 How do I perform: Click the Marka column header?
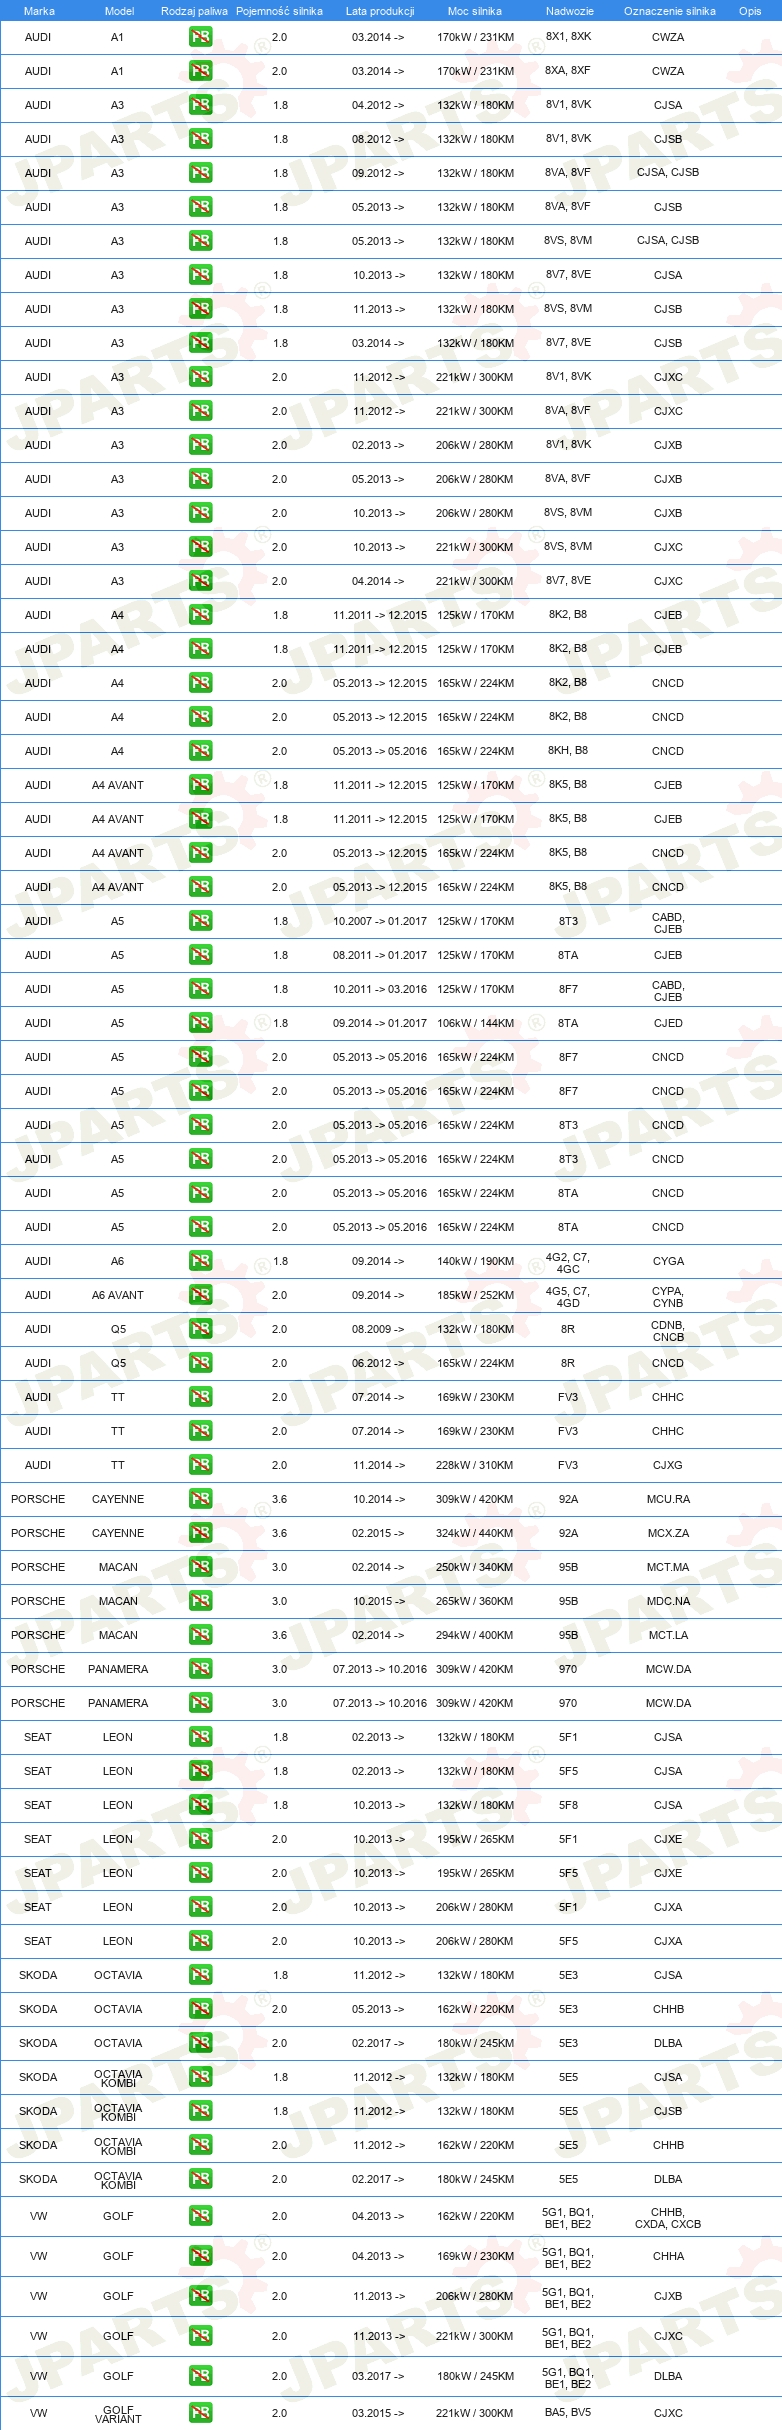tap(39, 11)
